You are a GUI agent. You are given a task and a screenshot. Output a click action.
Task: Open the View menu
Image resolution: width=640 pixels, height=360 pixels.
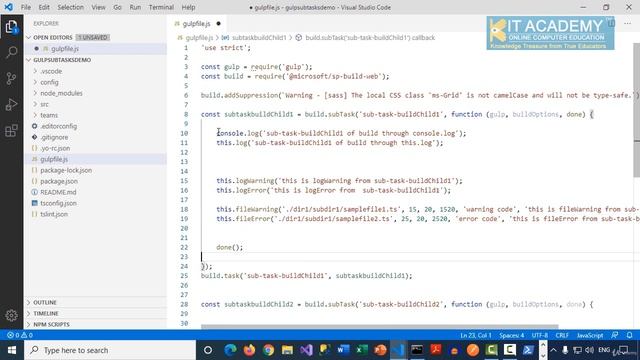[x=98, y=7]
